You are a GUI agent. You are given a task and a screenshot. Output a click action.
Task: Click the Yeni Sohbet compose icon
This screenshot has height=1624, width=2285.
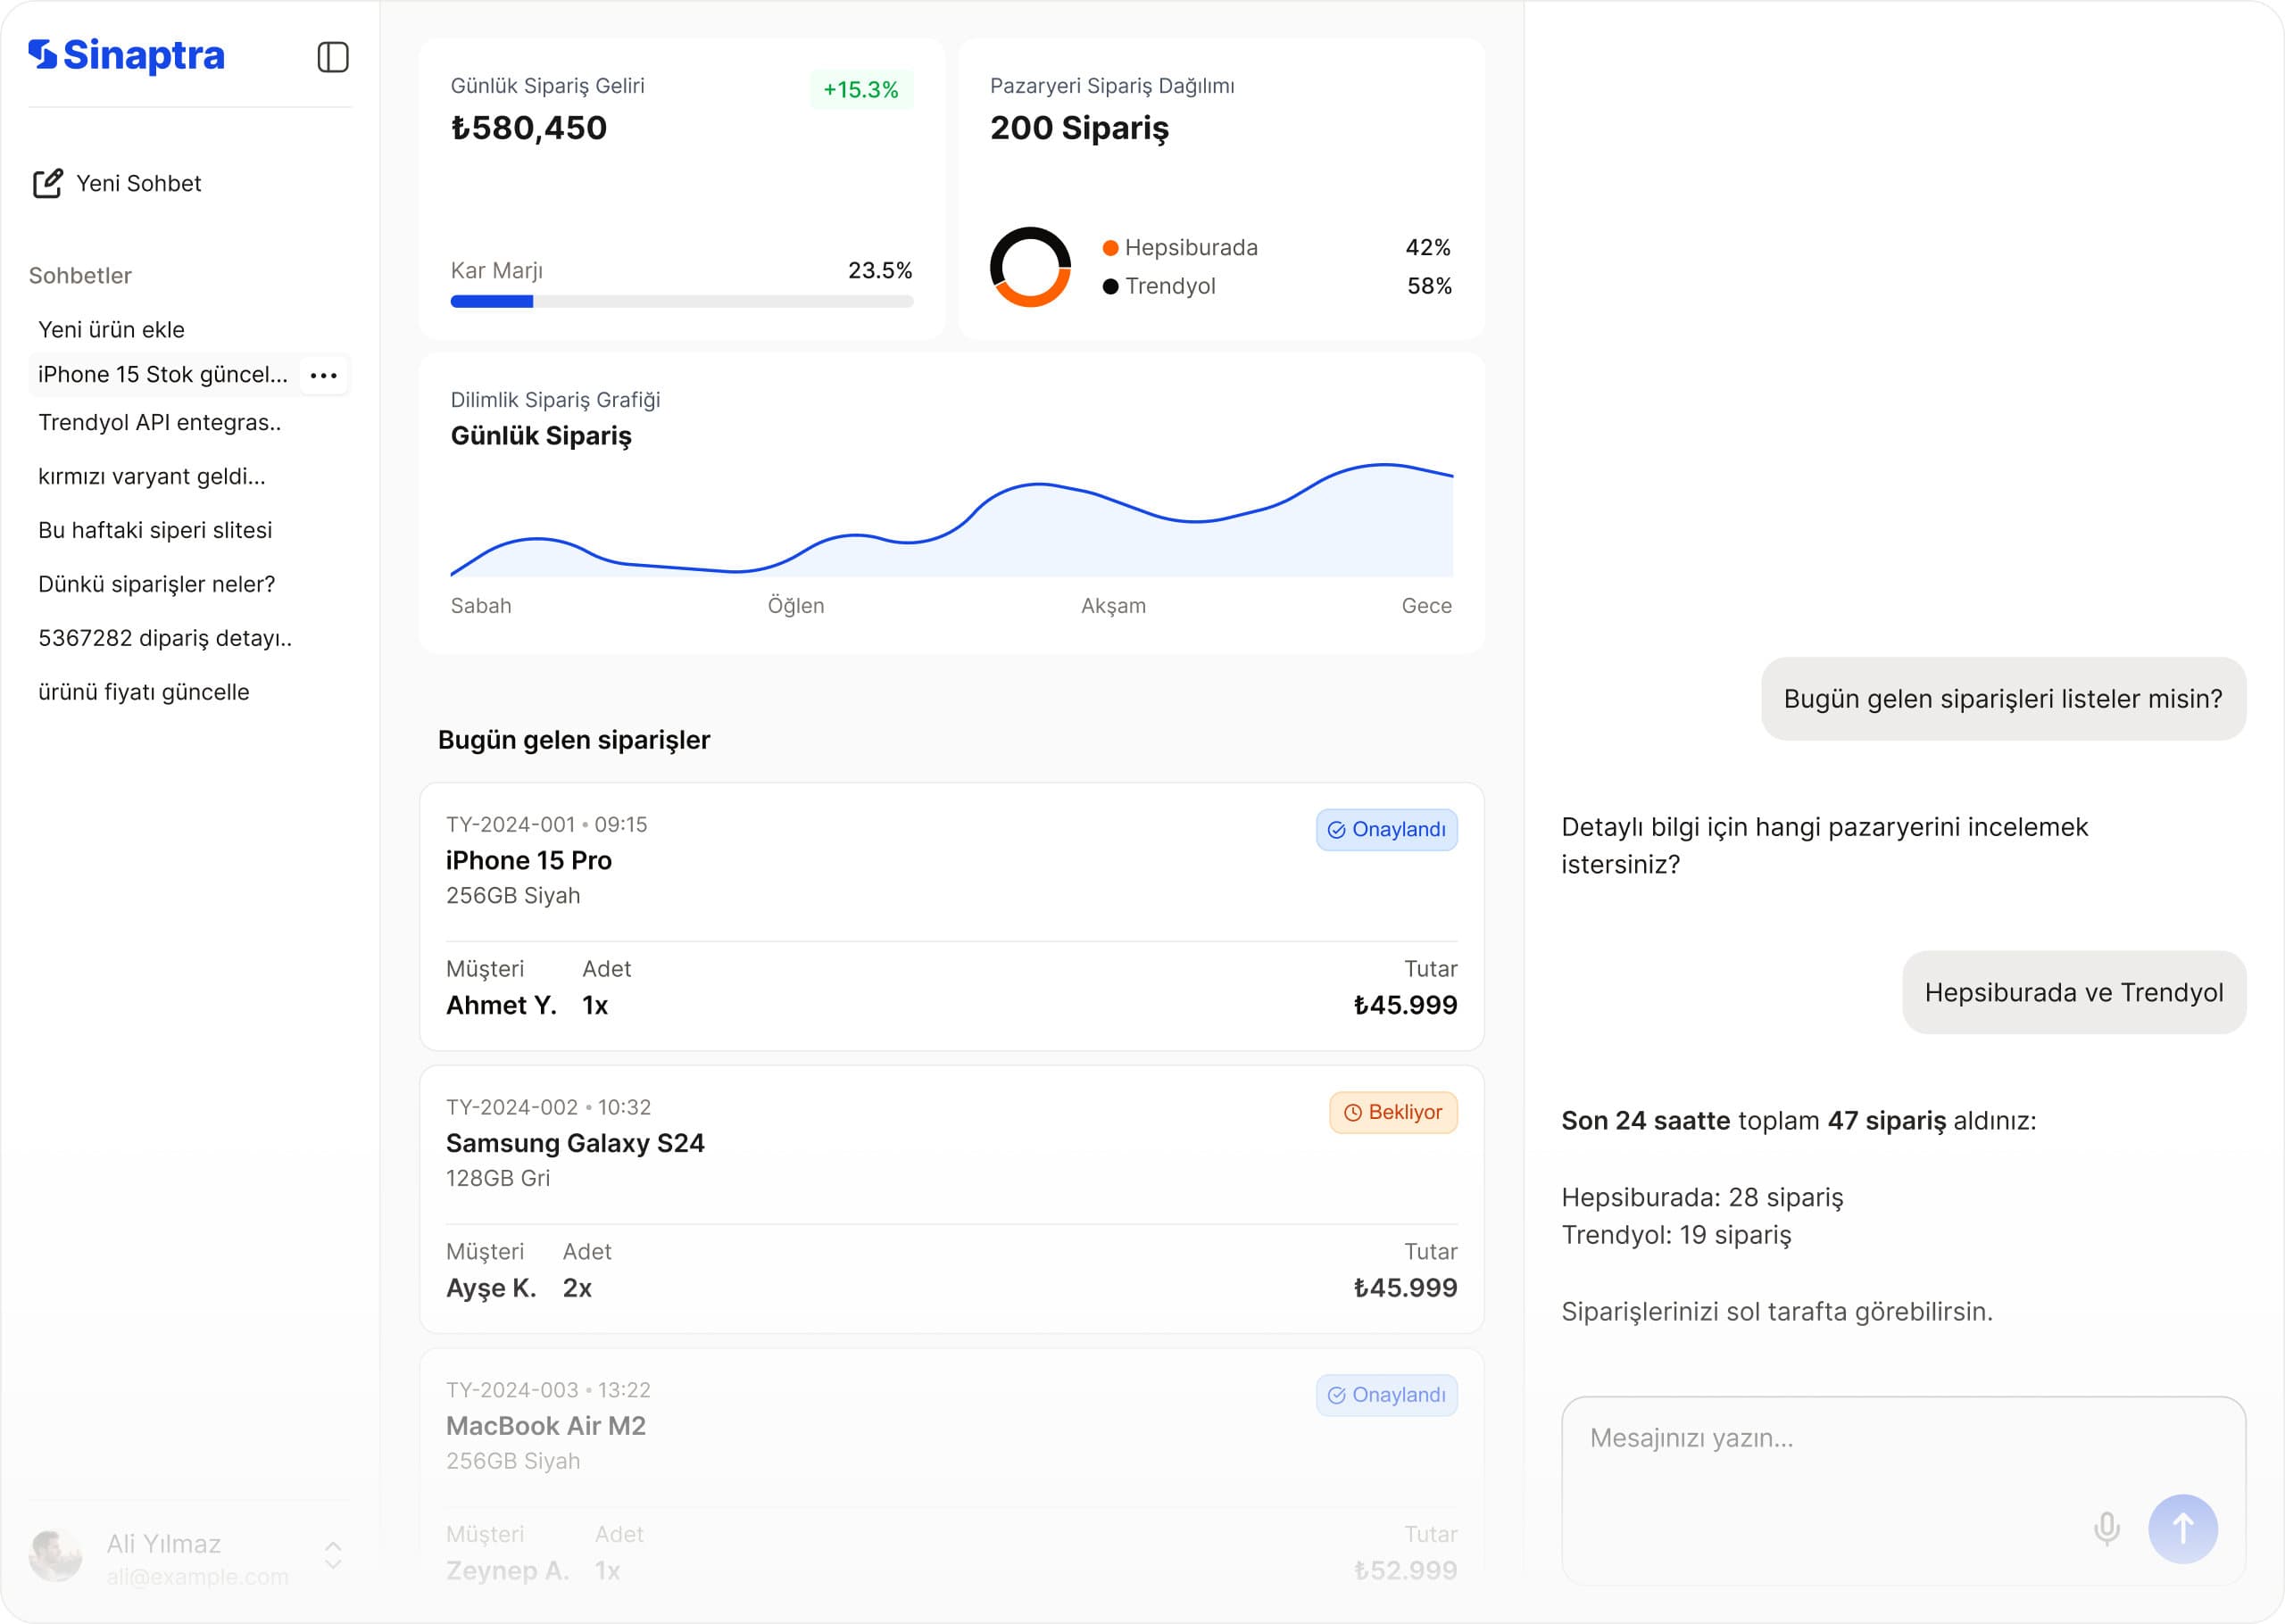pyautogui.click(x=48, y=183)
